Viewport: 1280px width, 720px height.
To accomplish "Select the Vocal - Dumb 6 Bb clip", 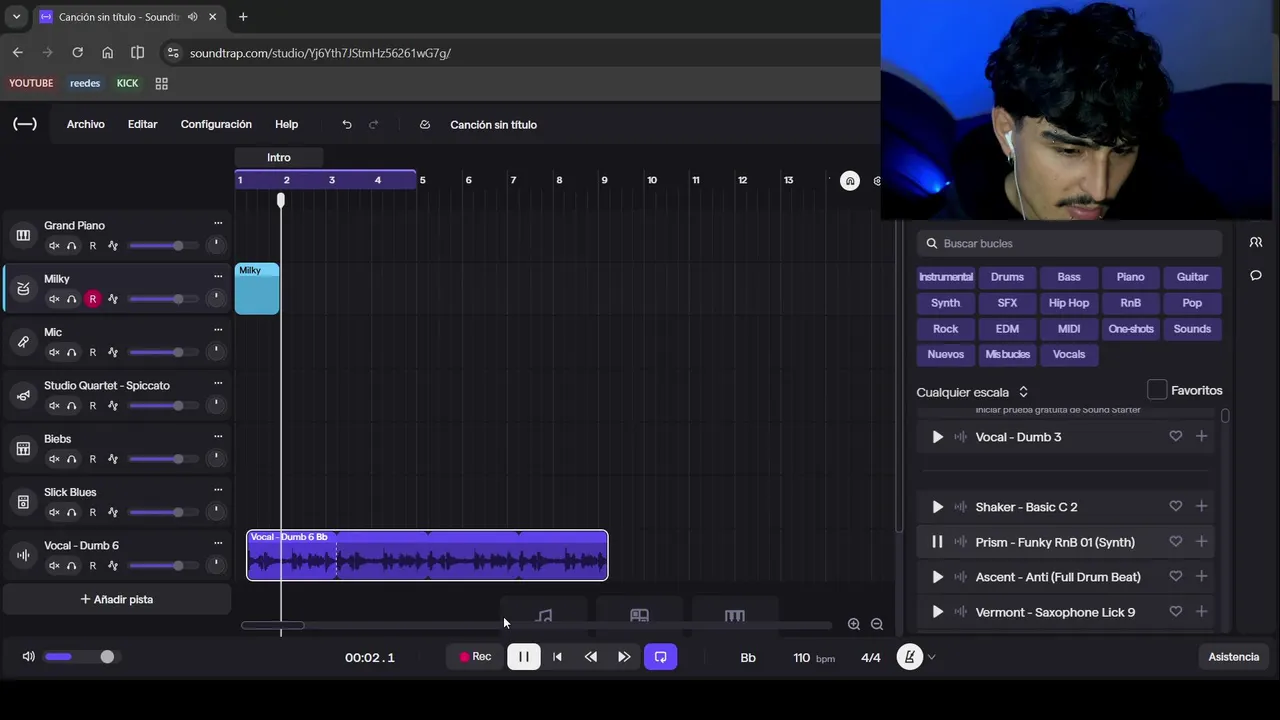I will pos(427,555).
